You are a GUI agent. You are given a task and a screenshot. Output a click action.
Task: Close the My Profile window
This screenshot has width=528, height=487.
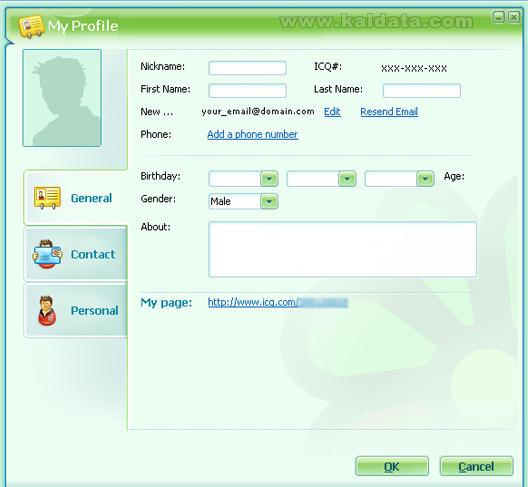(x=514, y=17)
